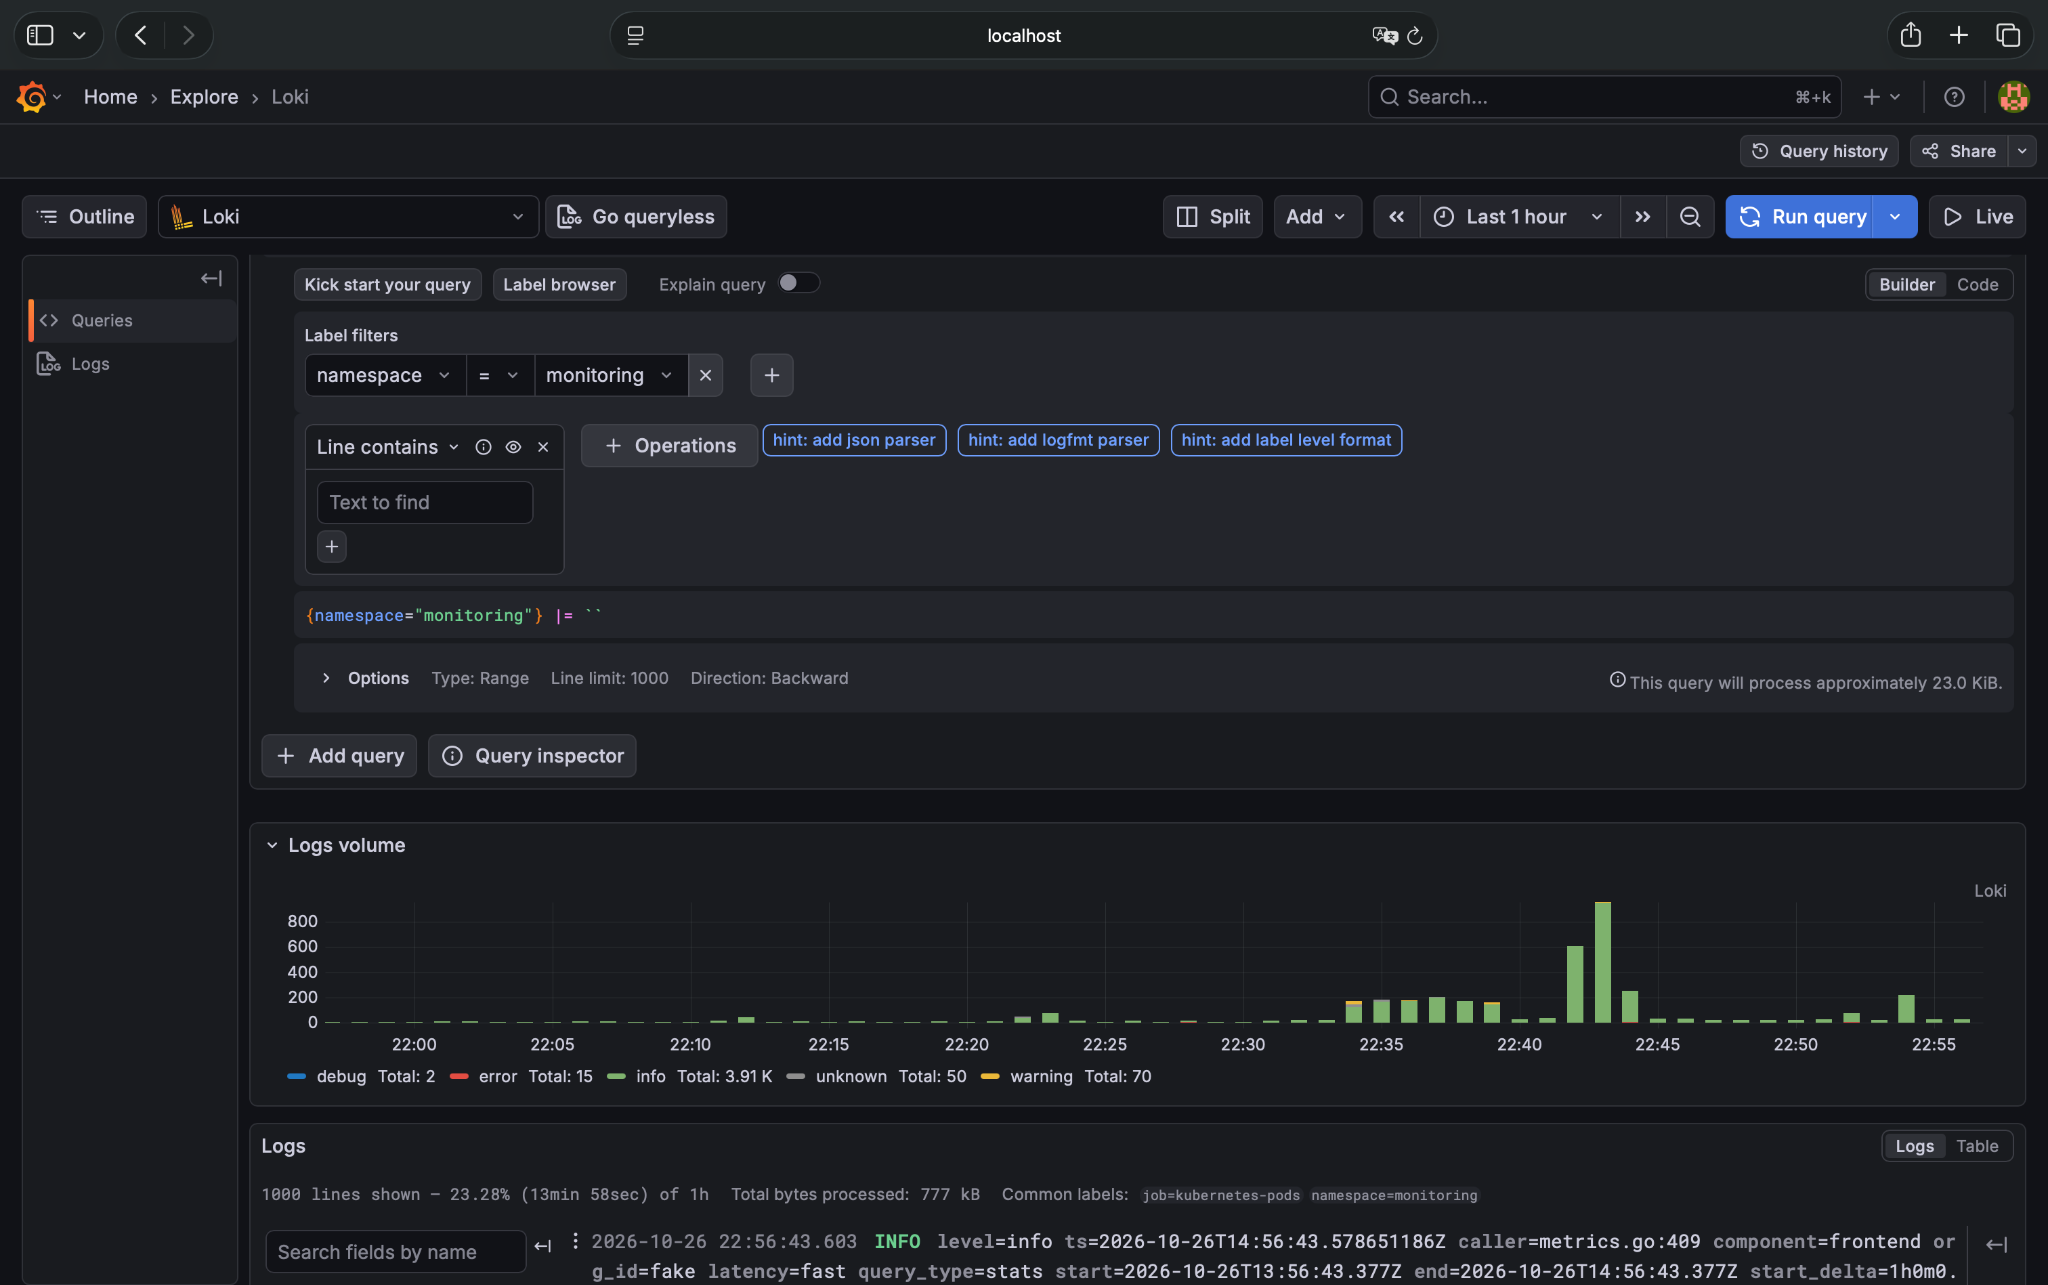This screenshot has width=2048, height=1285.
Task: Collapse the Logs volume panel
Action: click(272, 845)
